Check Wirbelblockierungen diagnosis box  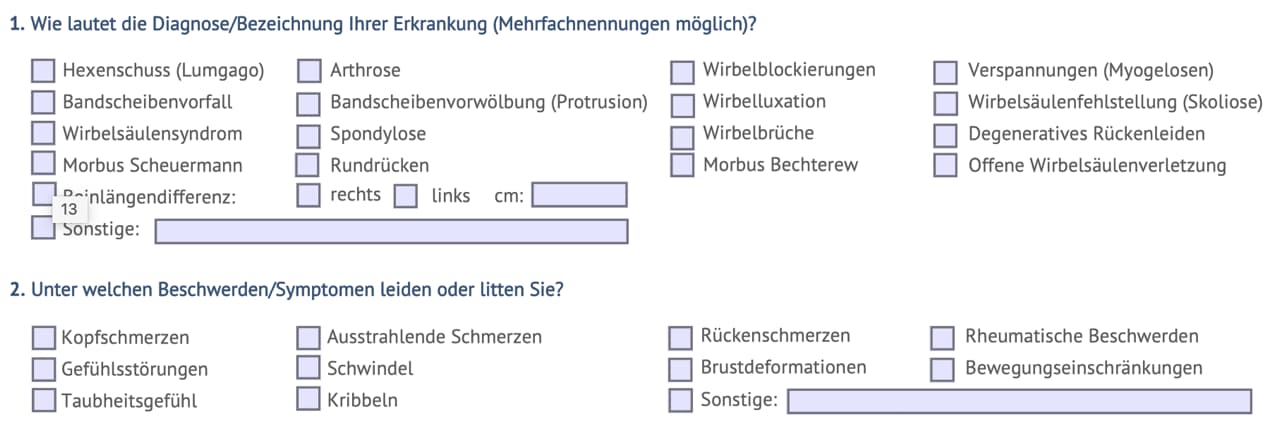(x=682, y=72)
